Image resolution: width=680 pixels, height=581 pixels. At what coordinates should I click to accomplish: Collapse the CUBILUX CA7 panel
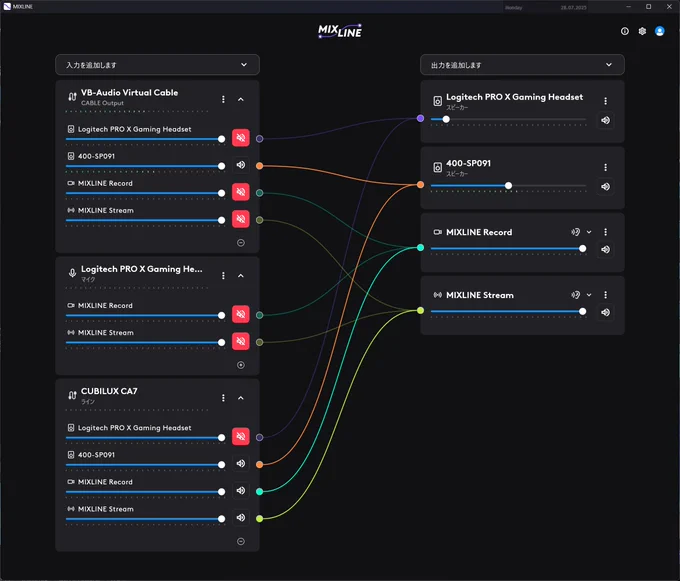pos(241,398)
